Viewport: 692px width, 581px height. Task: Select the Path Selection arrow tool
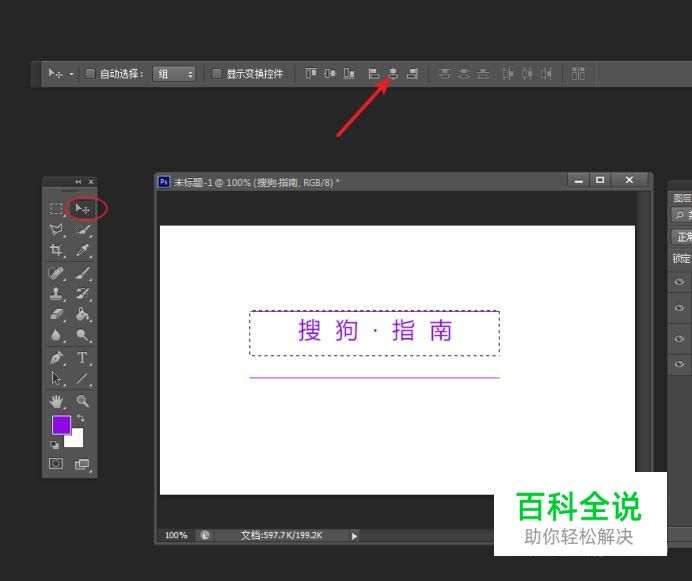point(56,378)
